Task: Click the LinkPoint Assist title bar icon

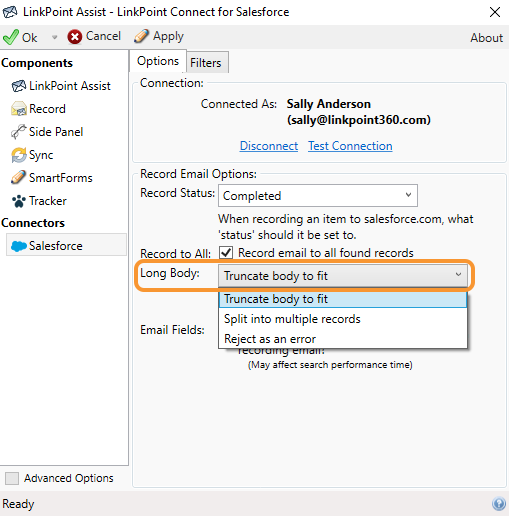Action: point(10,12)
